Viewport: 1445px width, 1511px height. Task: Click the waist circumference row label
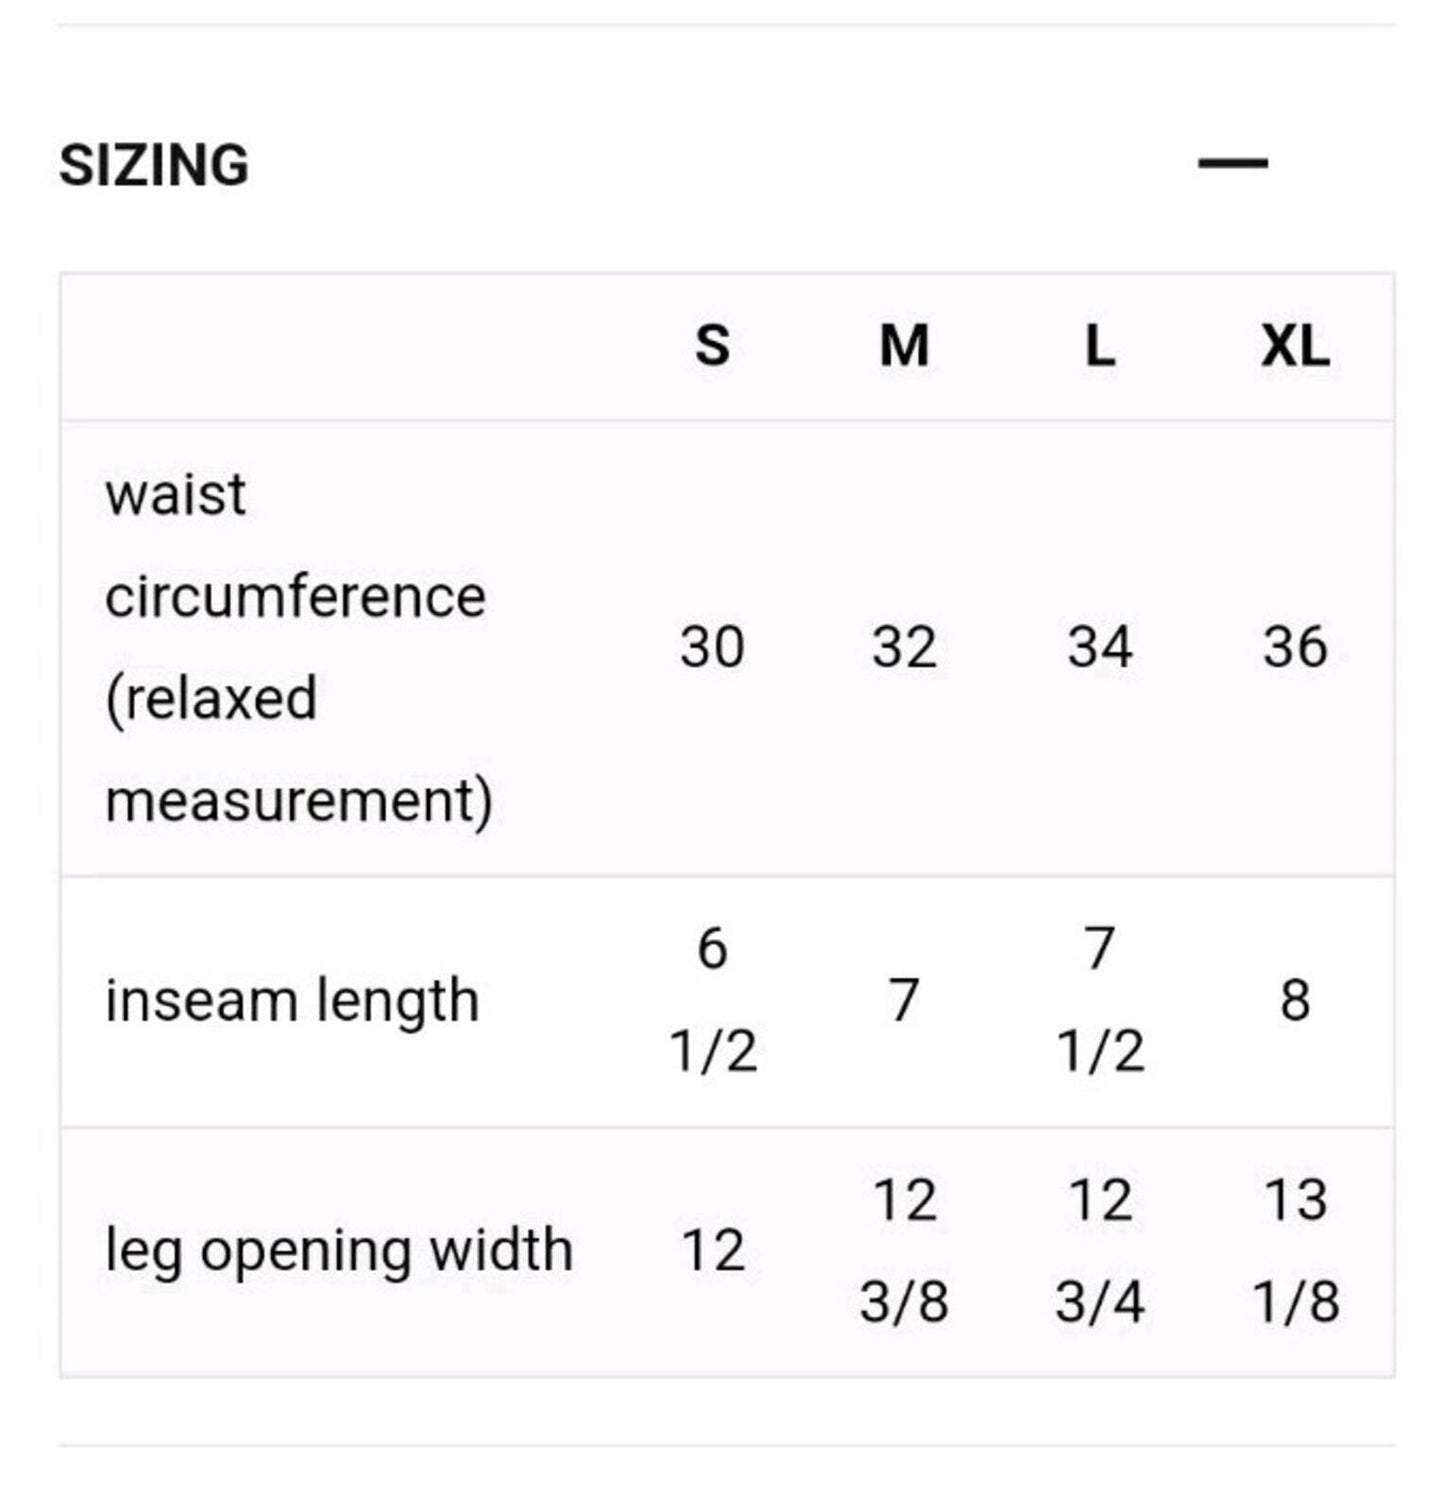[x=299, y=647]
